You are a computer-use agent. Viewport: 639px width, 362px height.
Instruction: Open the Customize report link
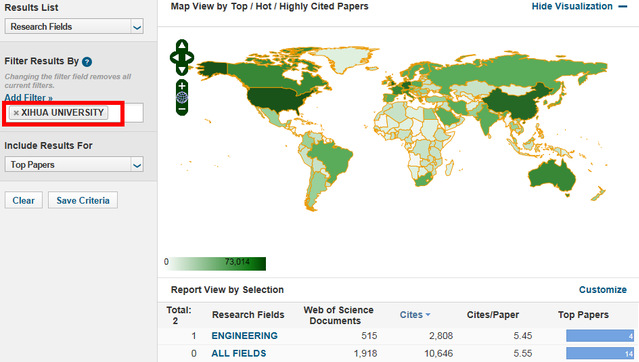click(x=603, y=290)
